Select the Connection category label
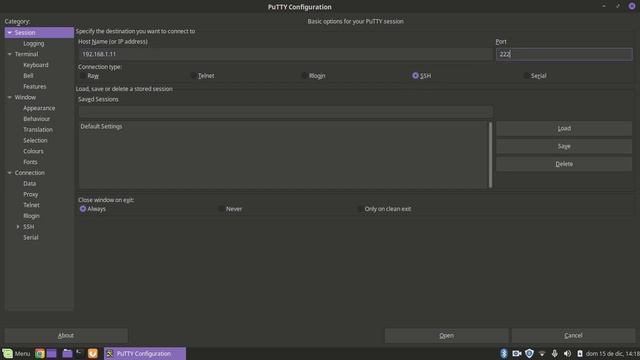640x360 pixels. pos(30,173)
